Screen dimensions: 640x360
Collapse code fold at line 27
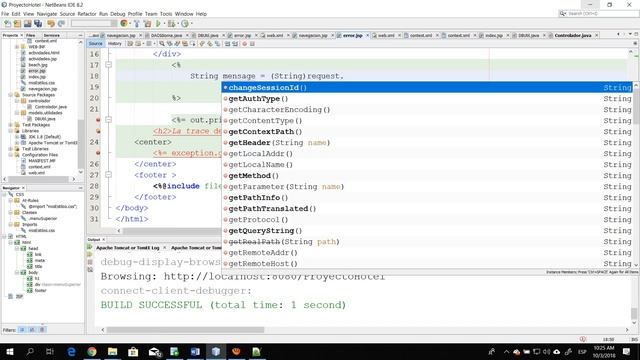coord(109,175)
